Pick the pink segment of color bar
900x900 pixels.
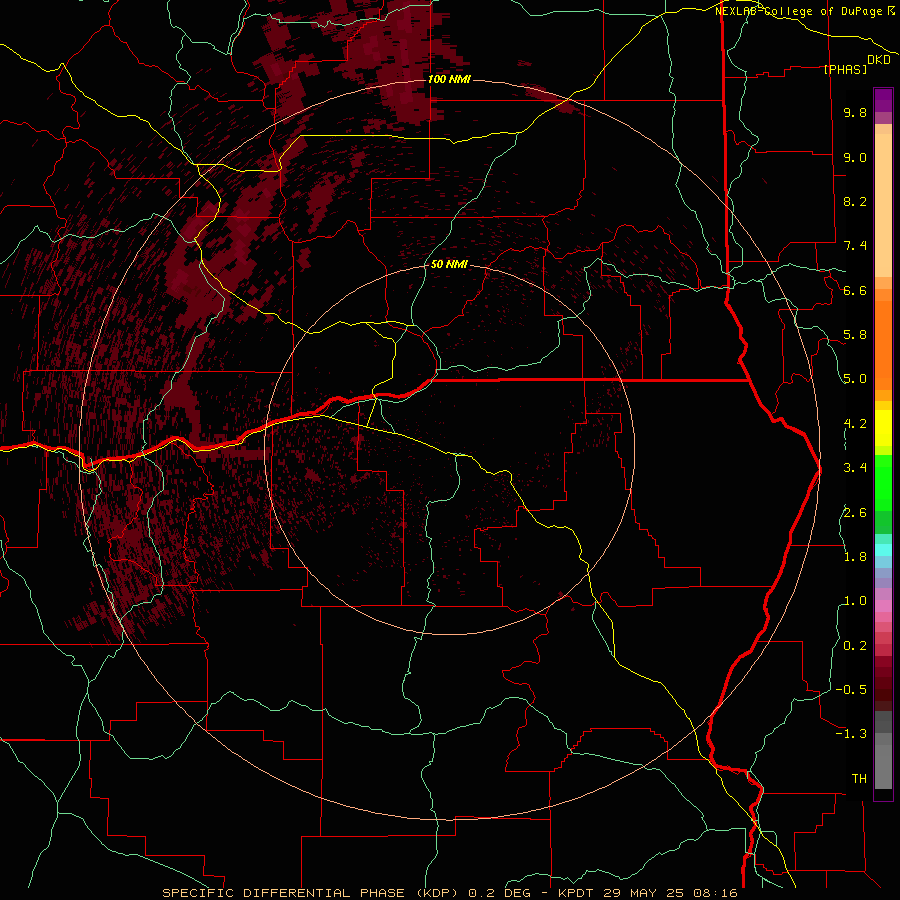click(x=883, y=607)
